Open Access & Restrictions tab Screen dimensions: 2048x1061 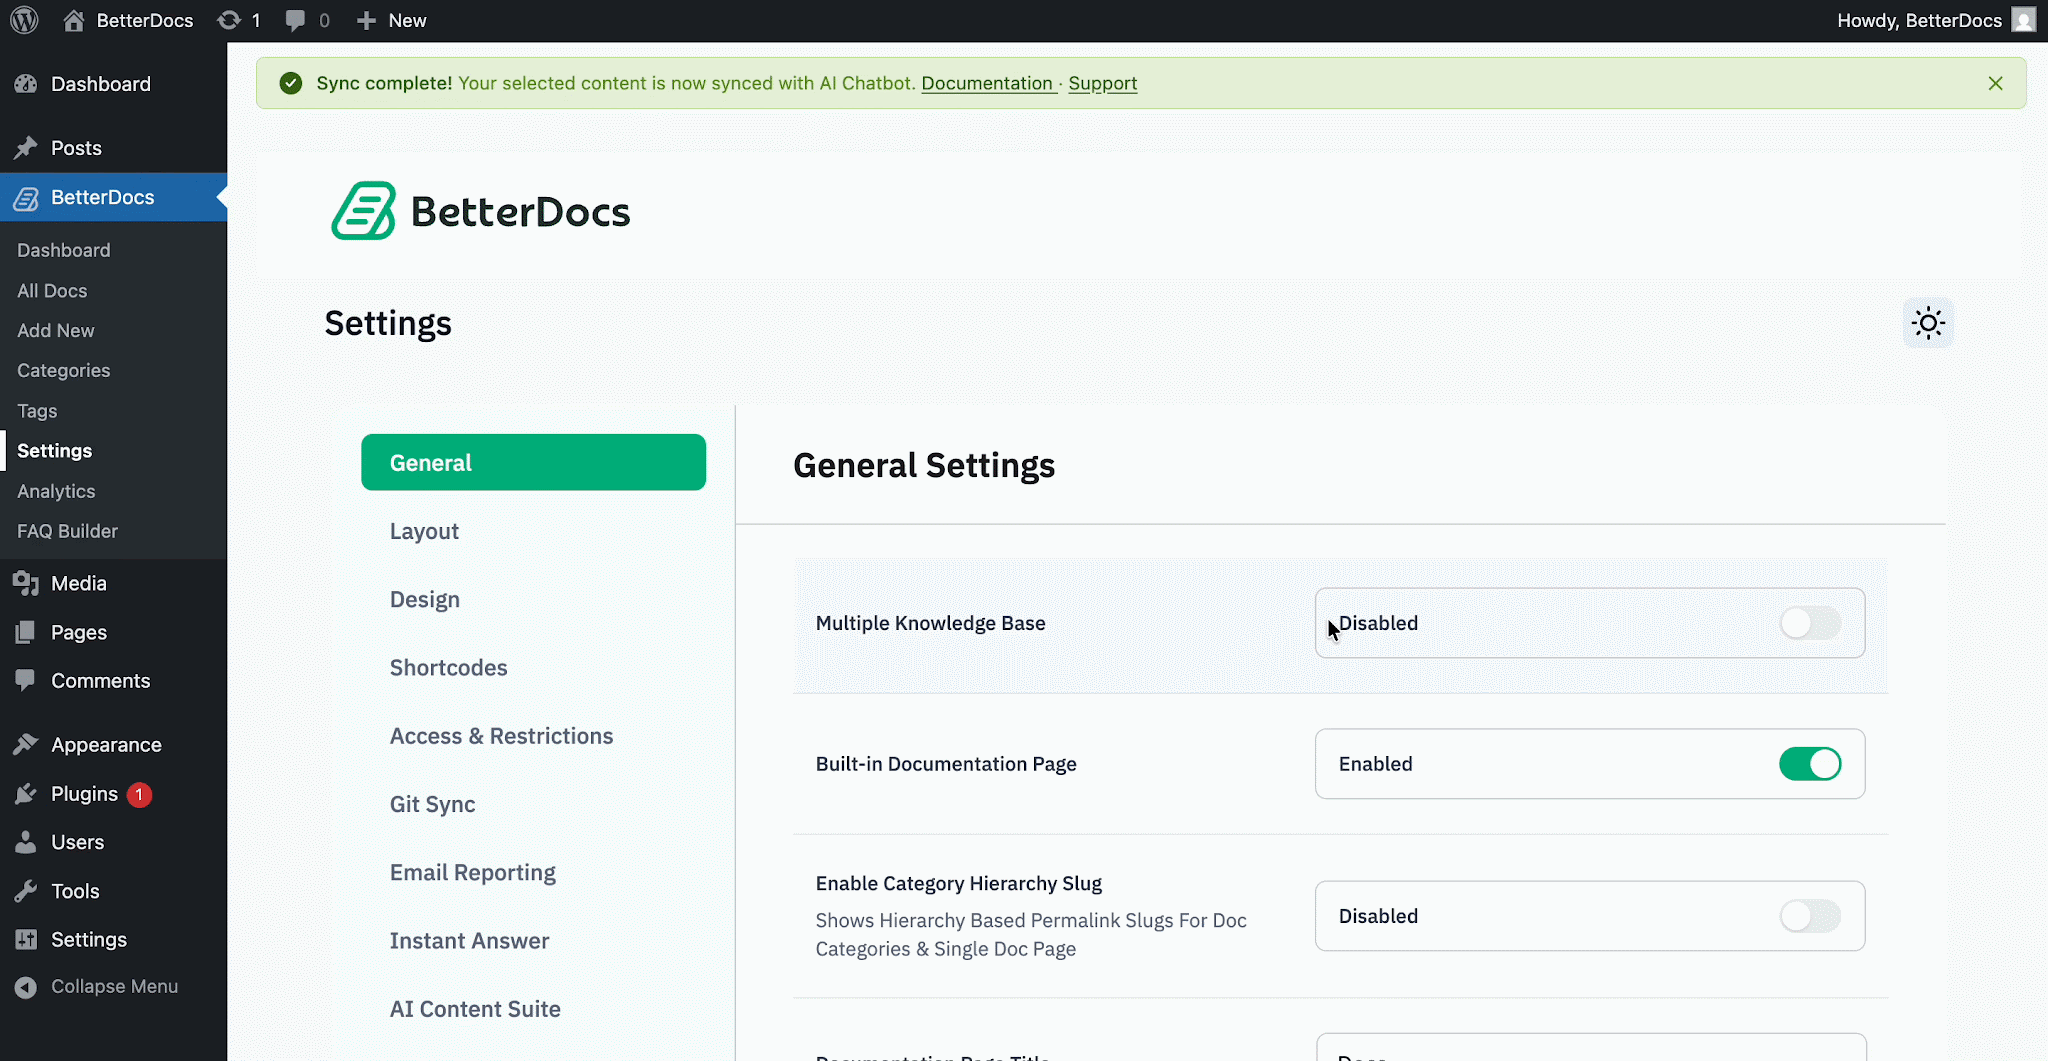click(501, 736)
